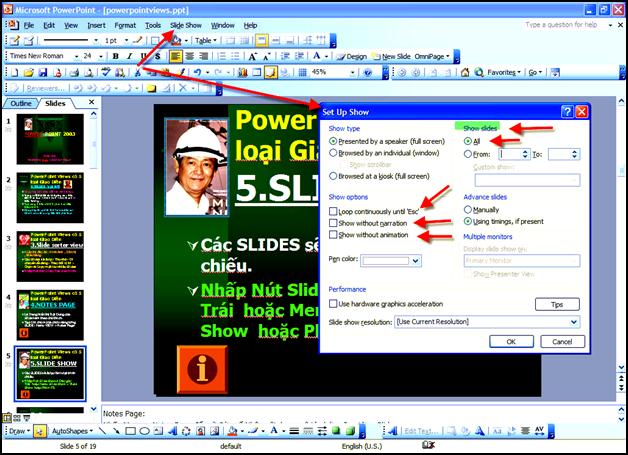Image resolution: width=628 pixels, height=455 pixels.
Task: Open the dialog Help question button
Action: click(567, 112)
